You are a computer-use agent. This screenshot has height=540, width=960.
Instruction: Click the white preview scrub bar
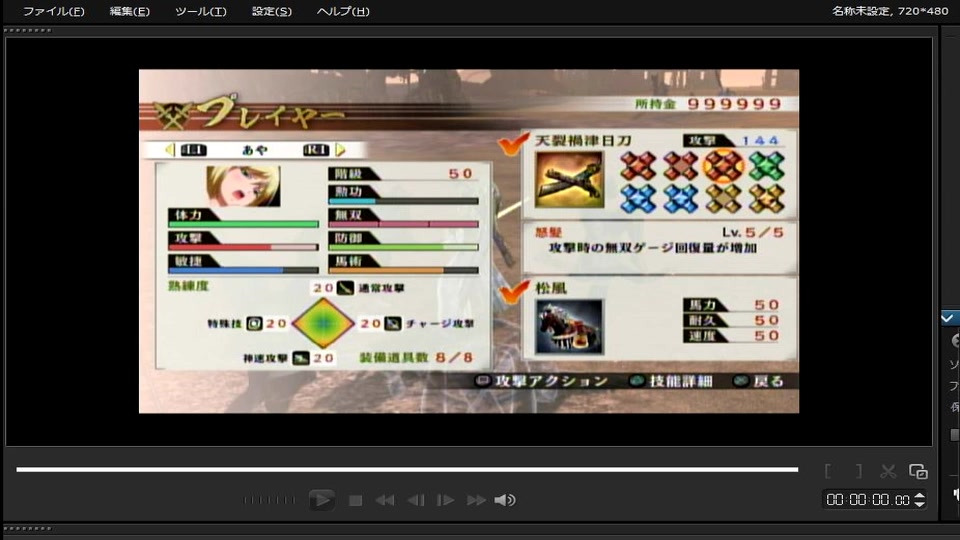(407, 470)
